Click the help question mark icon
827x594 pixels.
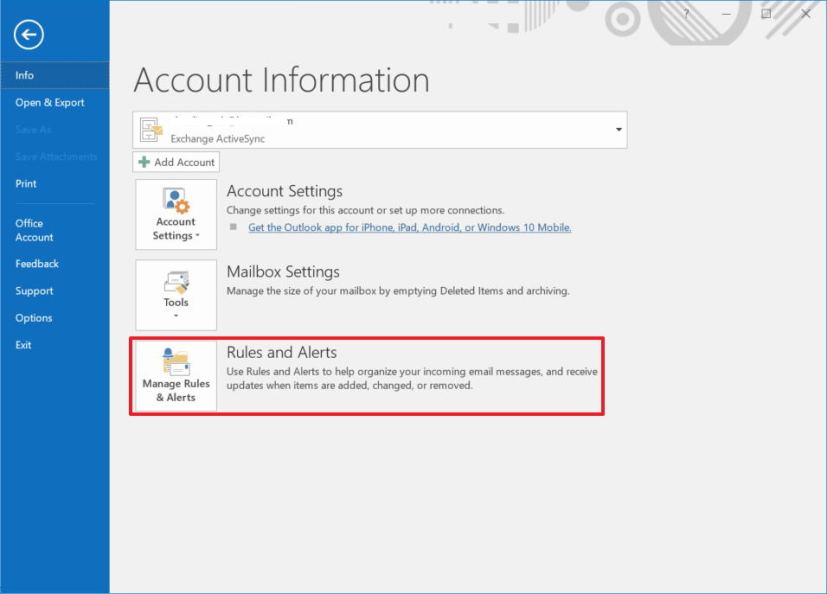[x=686, y=14]
